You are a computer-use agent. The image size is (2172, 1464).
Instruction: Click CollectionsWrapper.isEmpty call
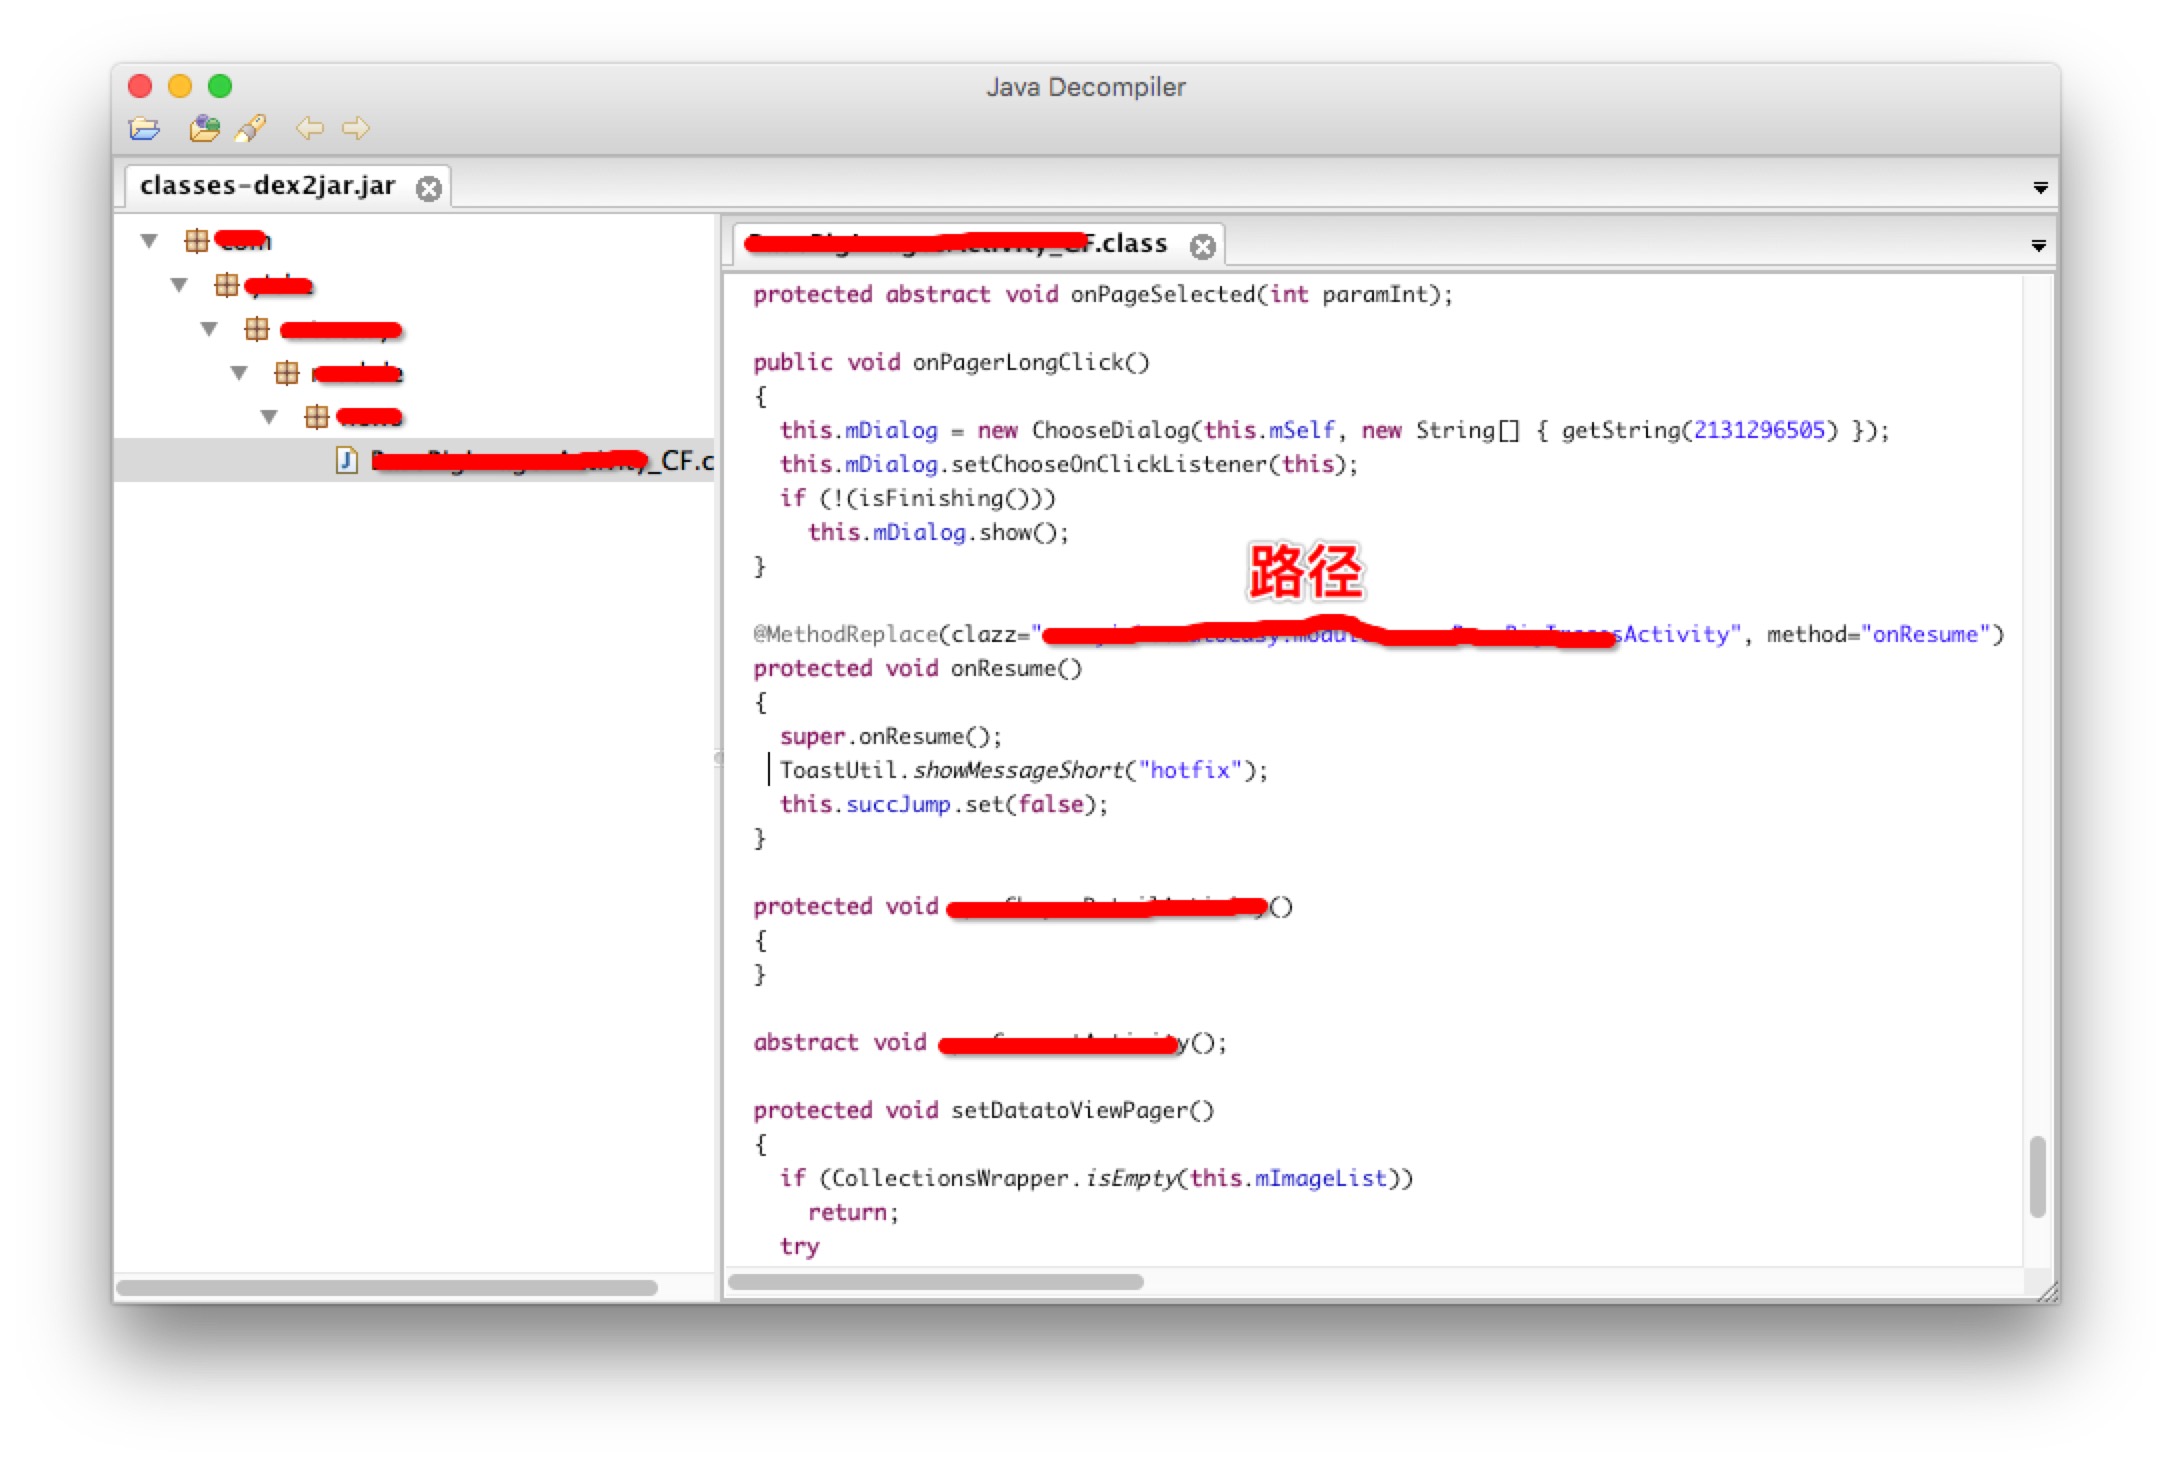coord(1004,1179)
